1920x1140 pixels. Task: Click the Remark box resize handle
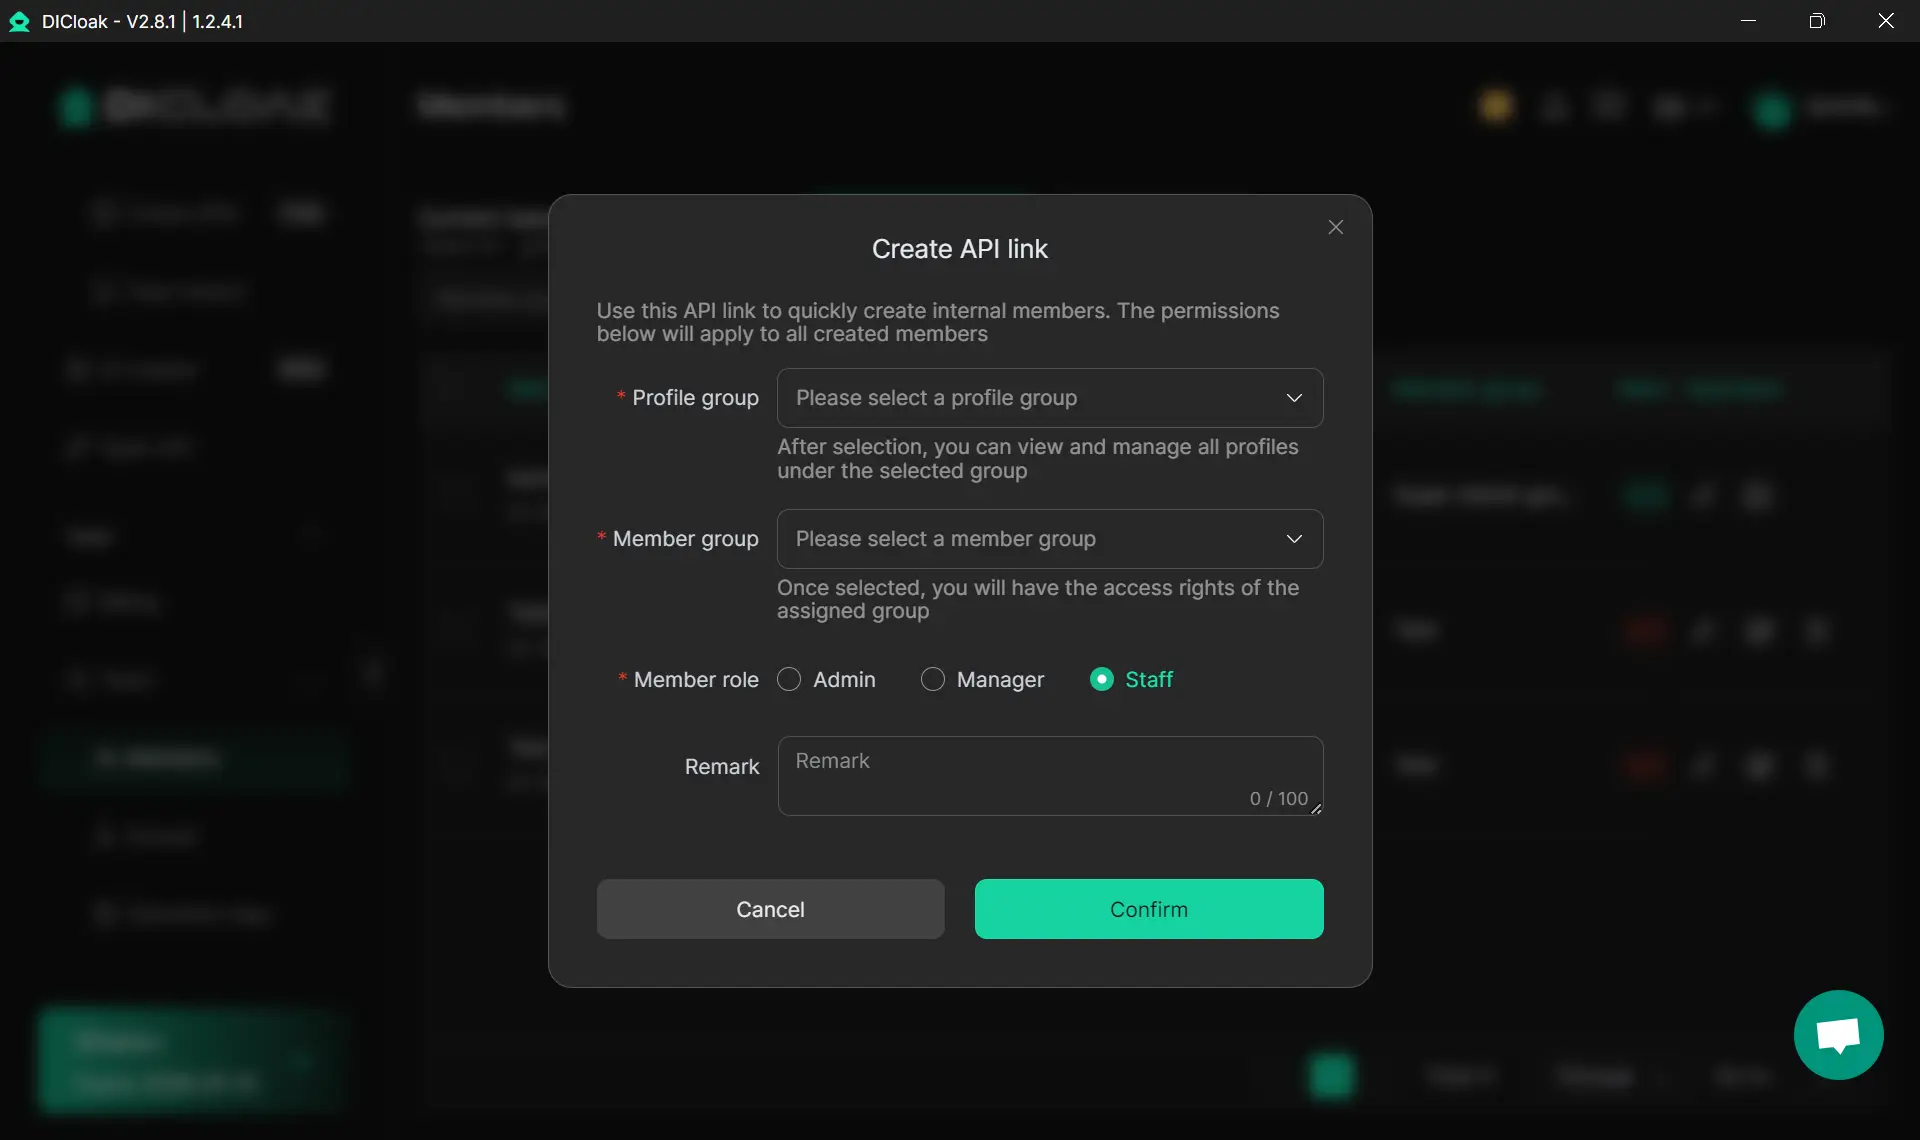(1316, 809)
